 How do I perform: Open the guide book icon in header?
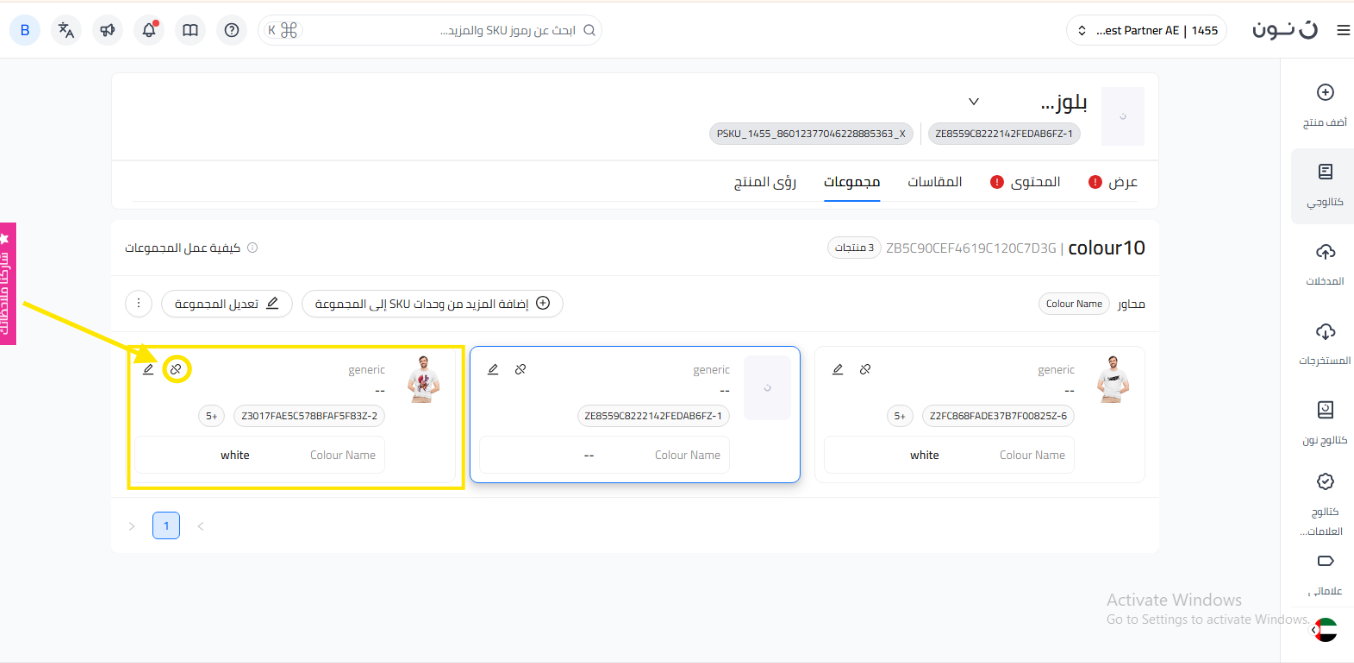tap(190, 30)
